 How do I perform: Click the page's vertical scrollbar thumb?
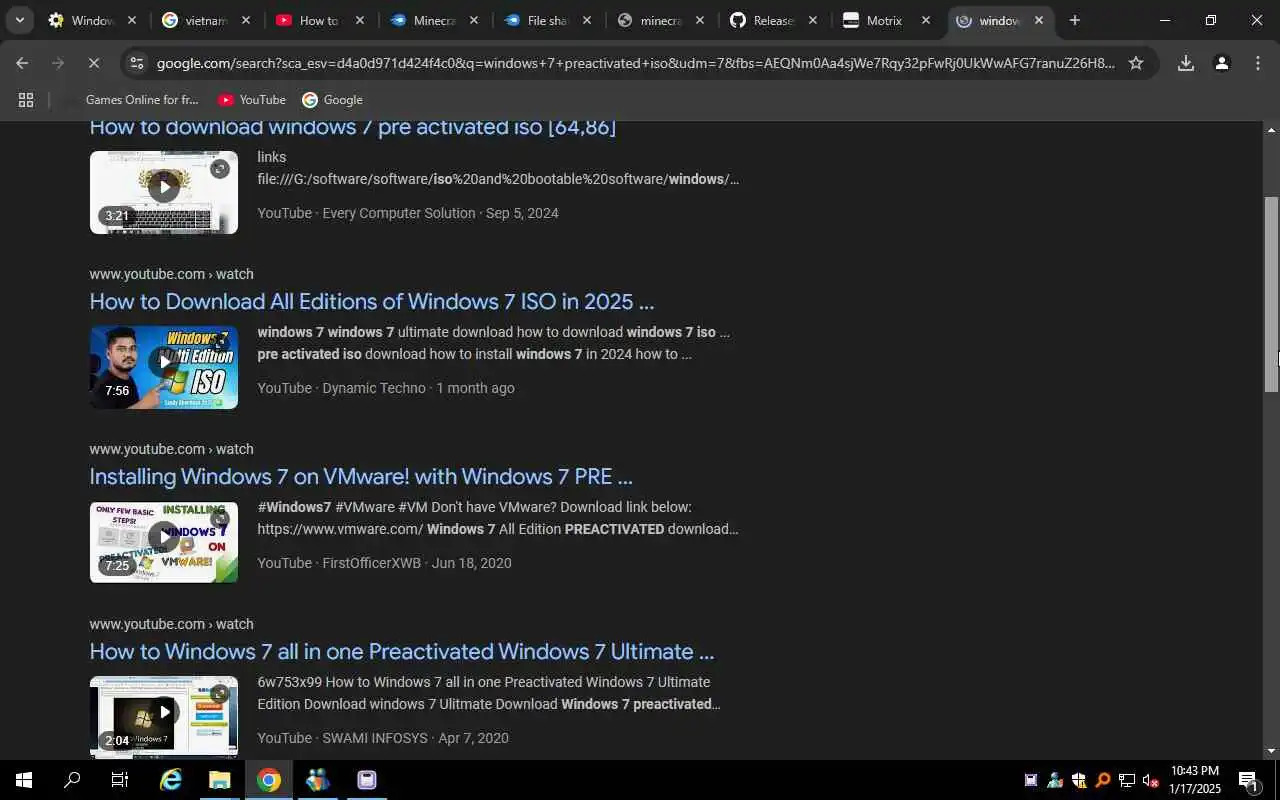coord(1271,294)
